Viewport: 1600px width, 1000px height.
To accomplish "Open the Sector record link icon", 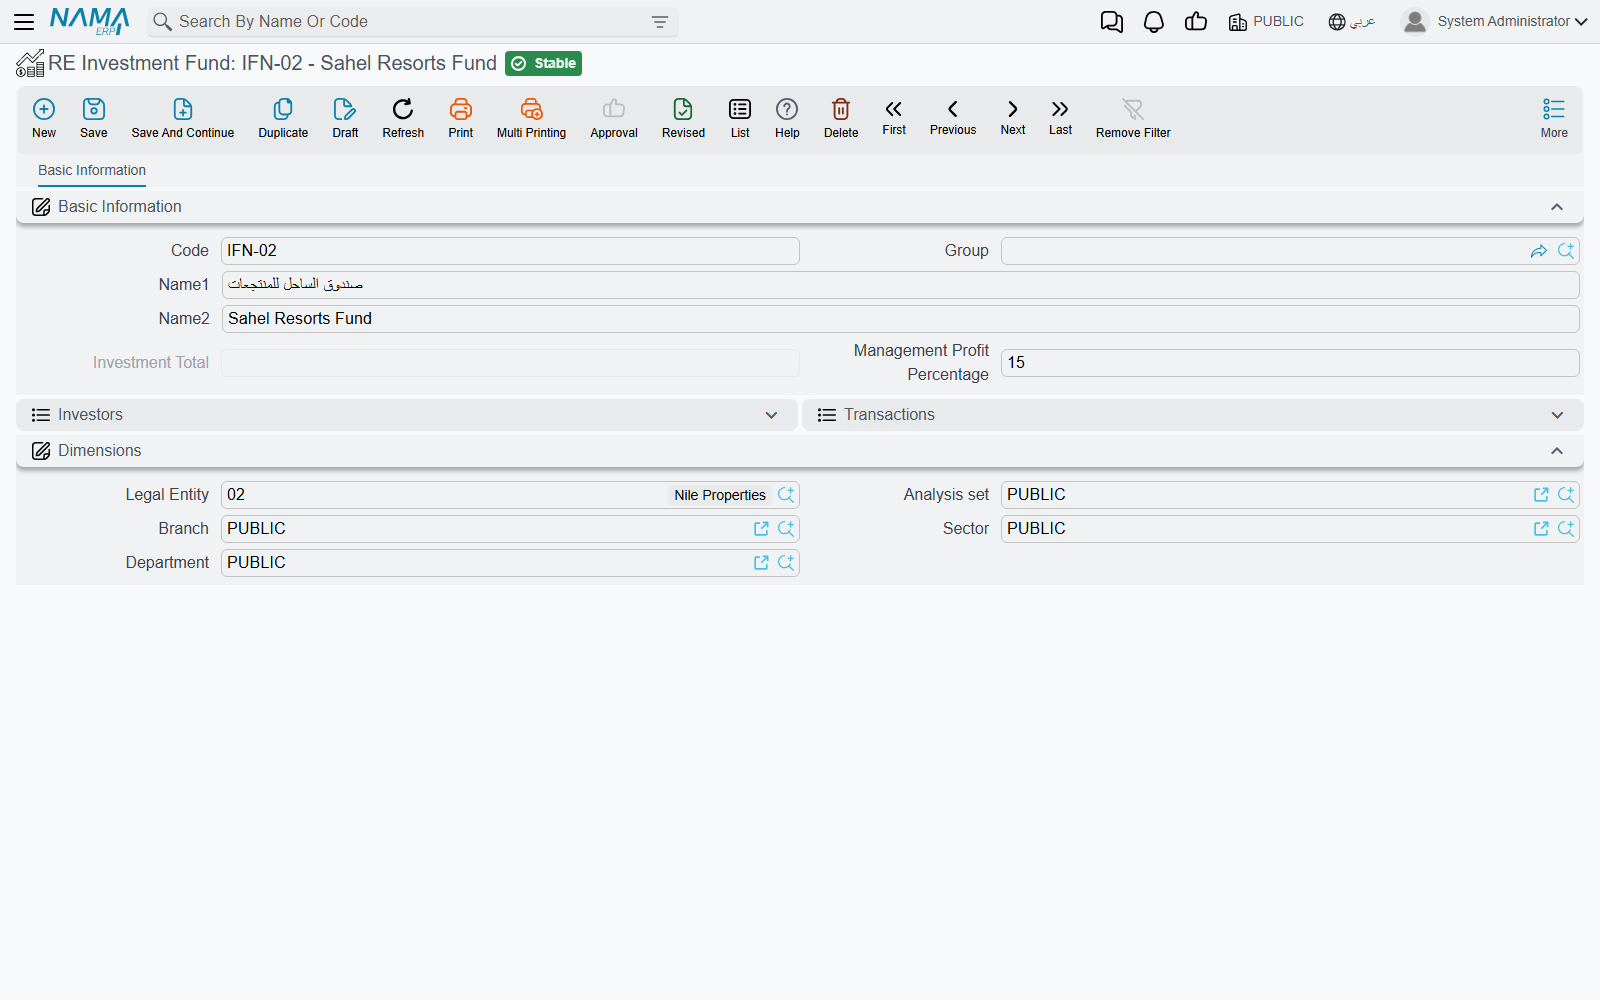I will (1541, 529).
